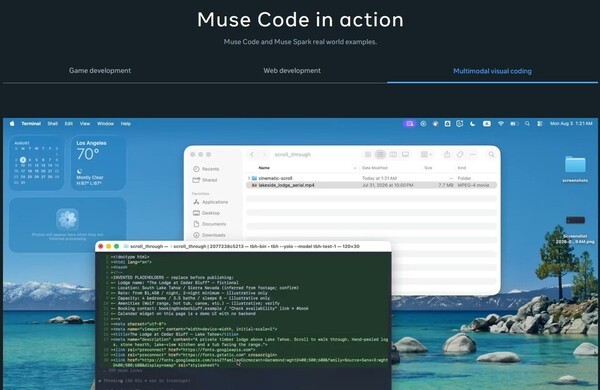Click the Focus moon icon in menu bar
Screen dimensions: 600x390
tap(473, 124)
